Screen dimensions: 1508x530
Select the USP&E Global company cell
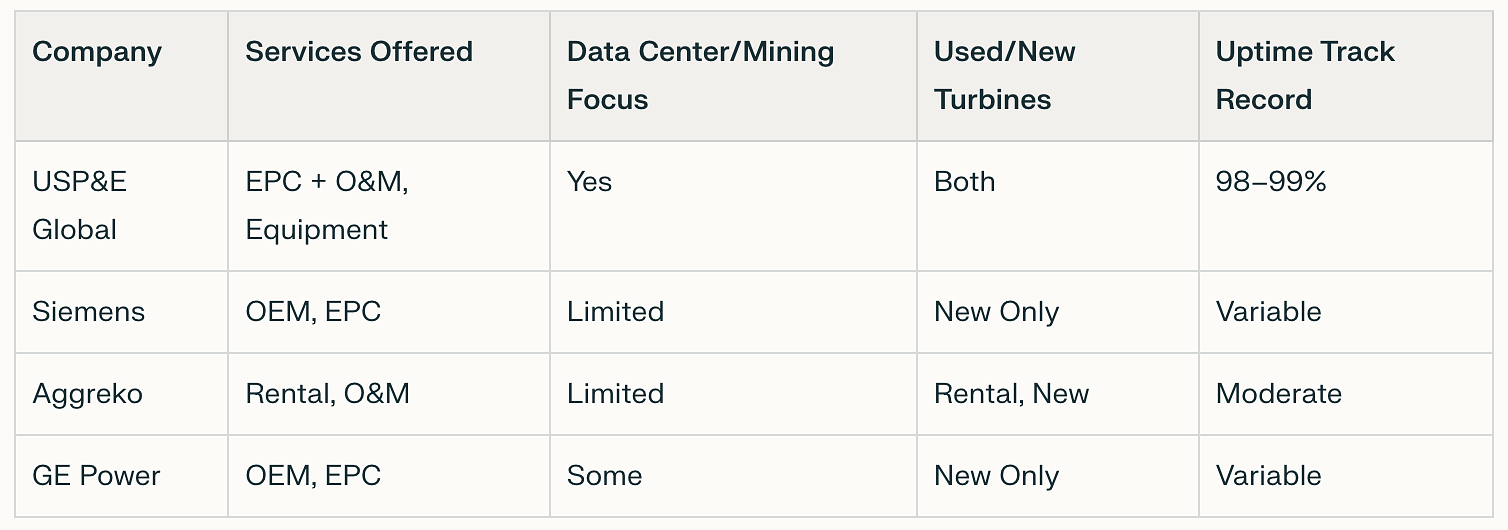pos(80,206)
